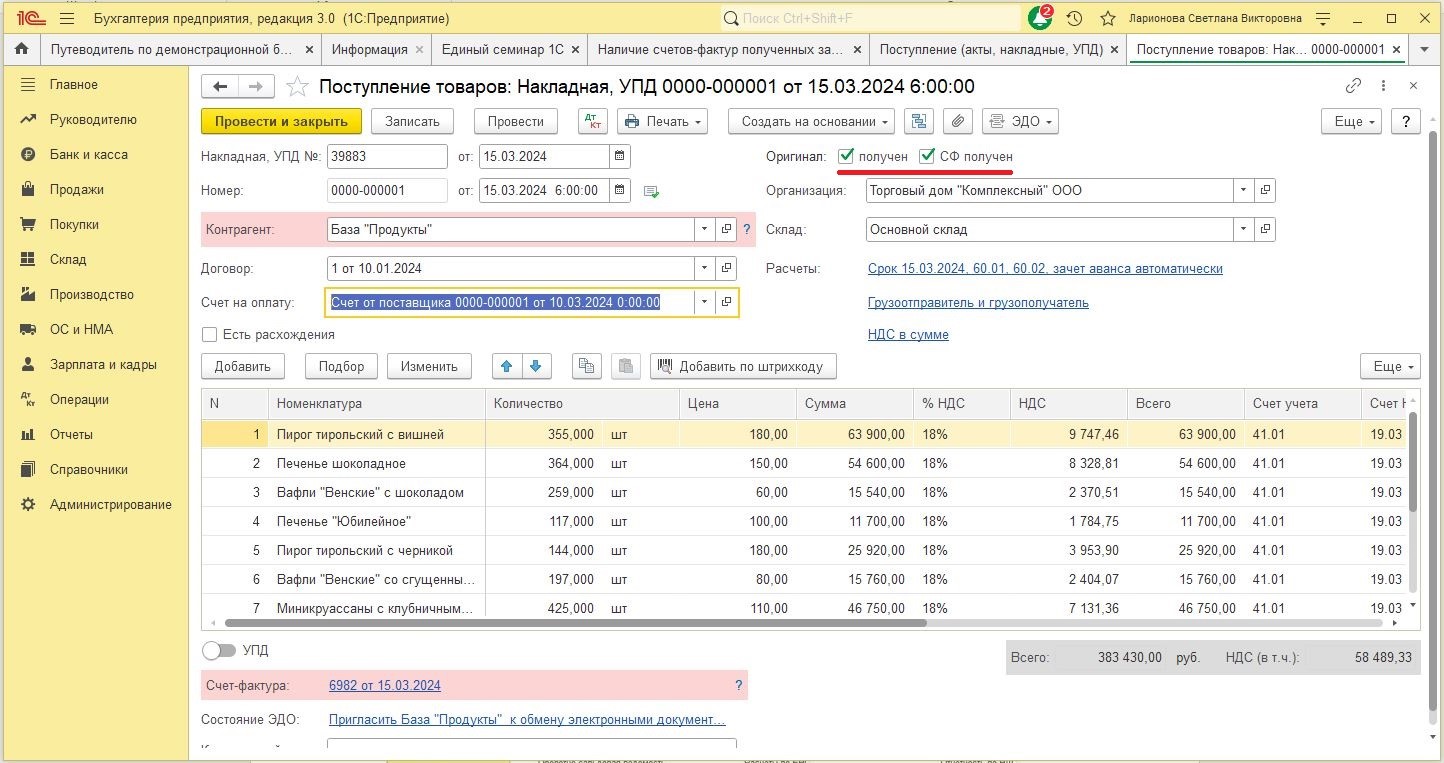The image size is (1444, 763).
Task: Paste rows icon in table toolbar
Action: tap(625, 366)
